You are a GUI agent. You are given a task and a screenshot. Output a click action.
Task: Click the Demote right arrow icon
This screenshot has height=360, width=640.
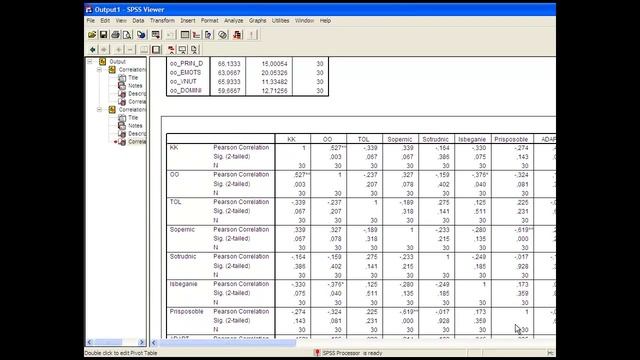[104, 50]
